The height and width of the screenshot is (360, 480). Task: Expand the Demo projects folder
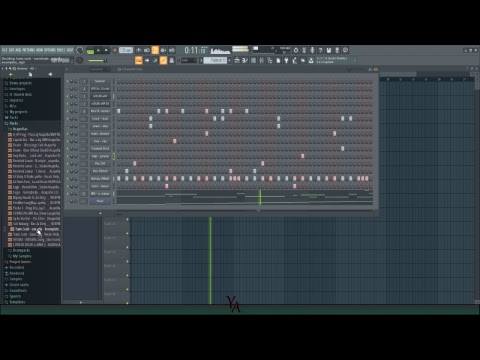coord(19,83)
